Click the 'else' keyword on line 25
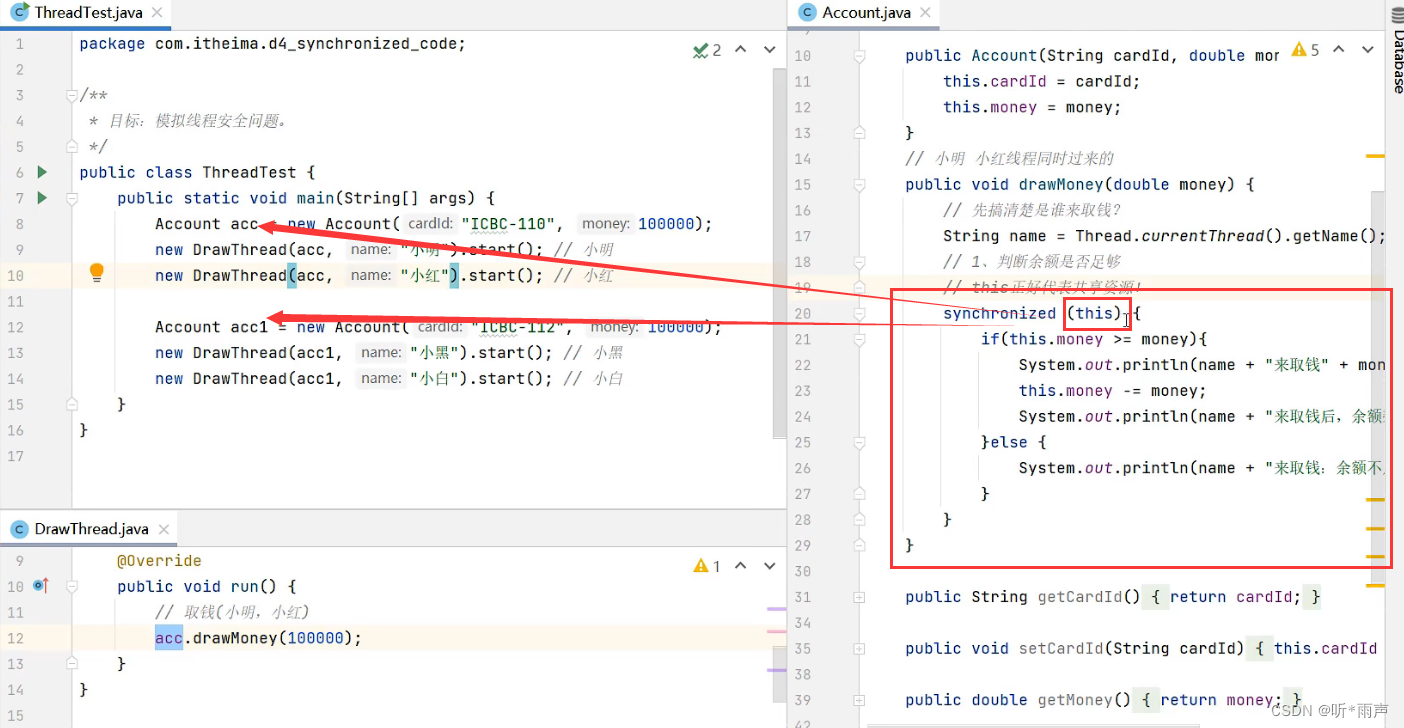This screenshot has height=728, width=1404. tap(1009, 442)
